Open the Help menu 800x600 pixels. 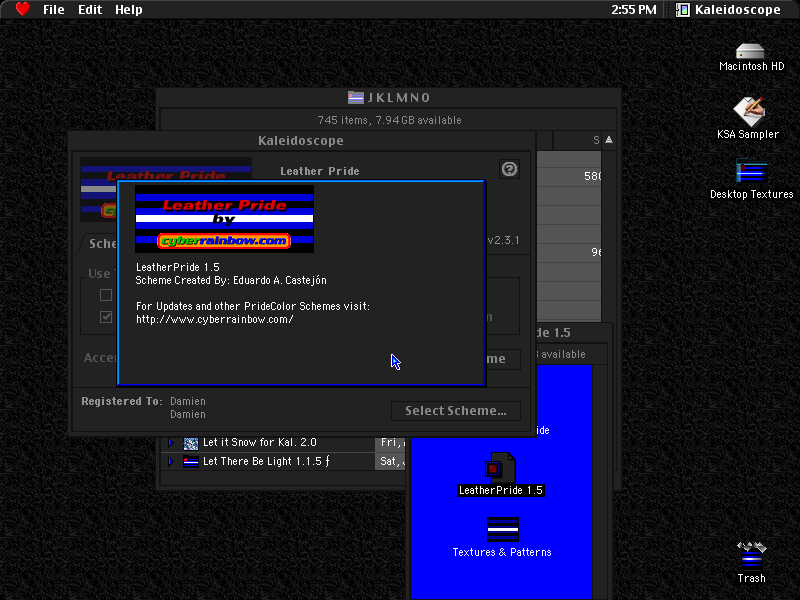(129, 10)
